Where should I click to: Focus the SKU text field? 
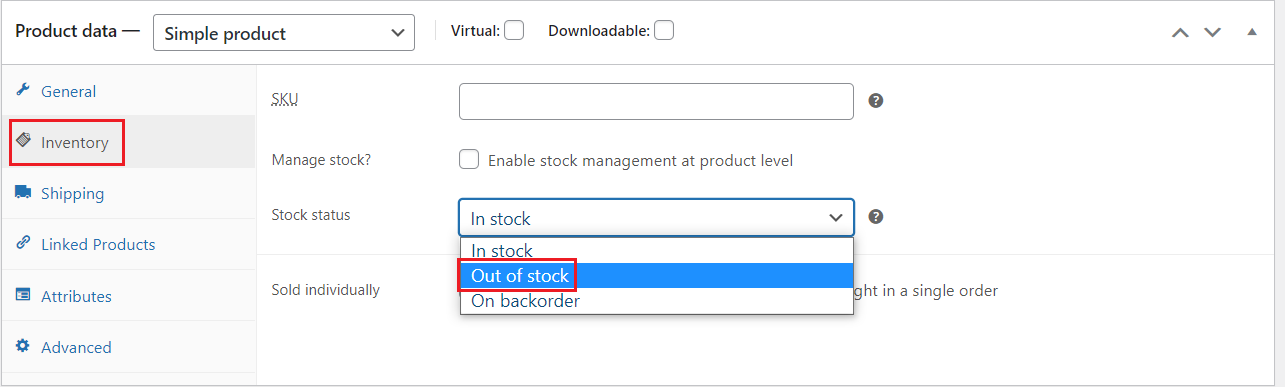tap(656, 101)
